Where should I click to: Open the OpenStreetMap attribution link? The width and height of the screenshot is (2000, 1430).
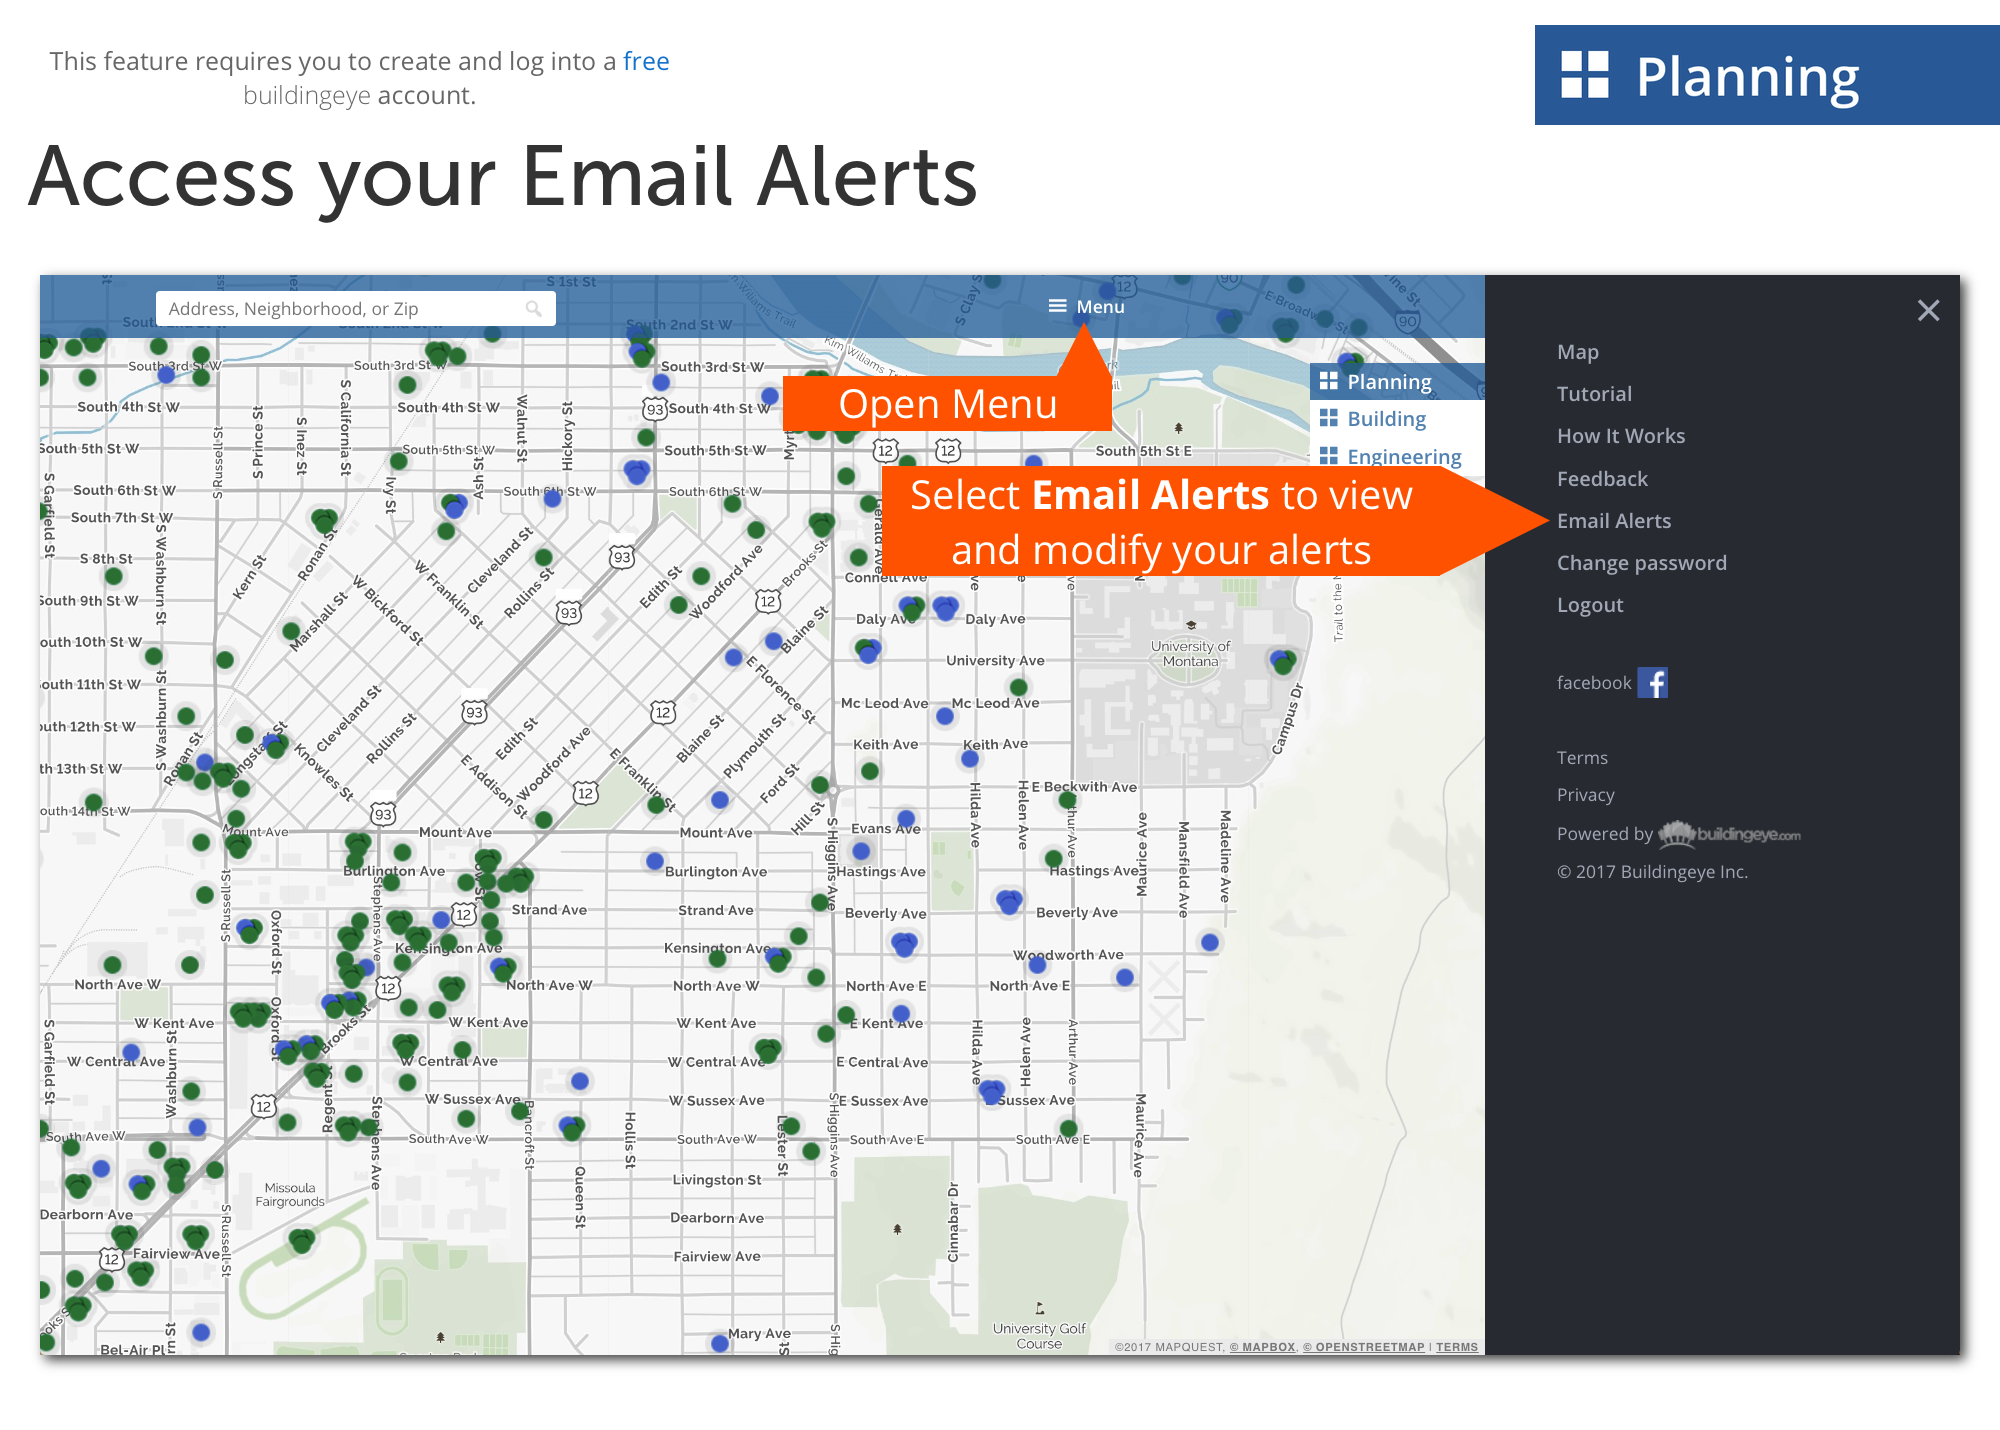click(1363, 1347)
